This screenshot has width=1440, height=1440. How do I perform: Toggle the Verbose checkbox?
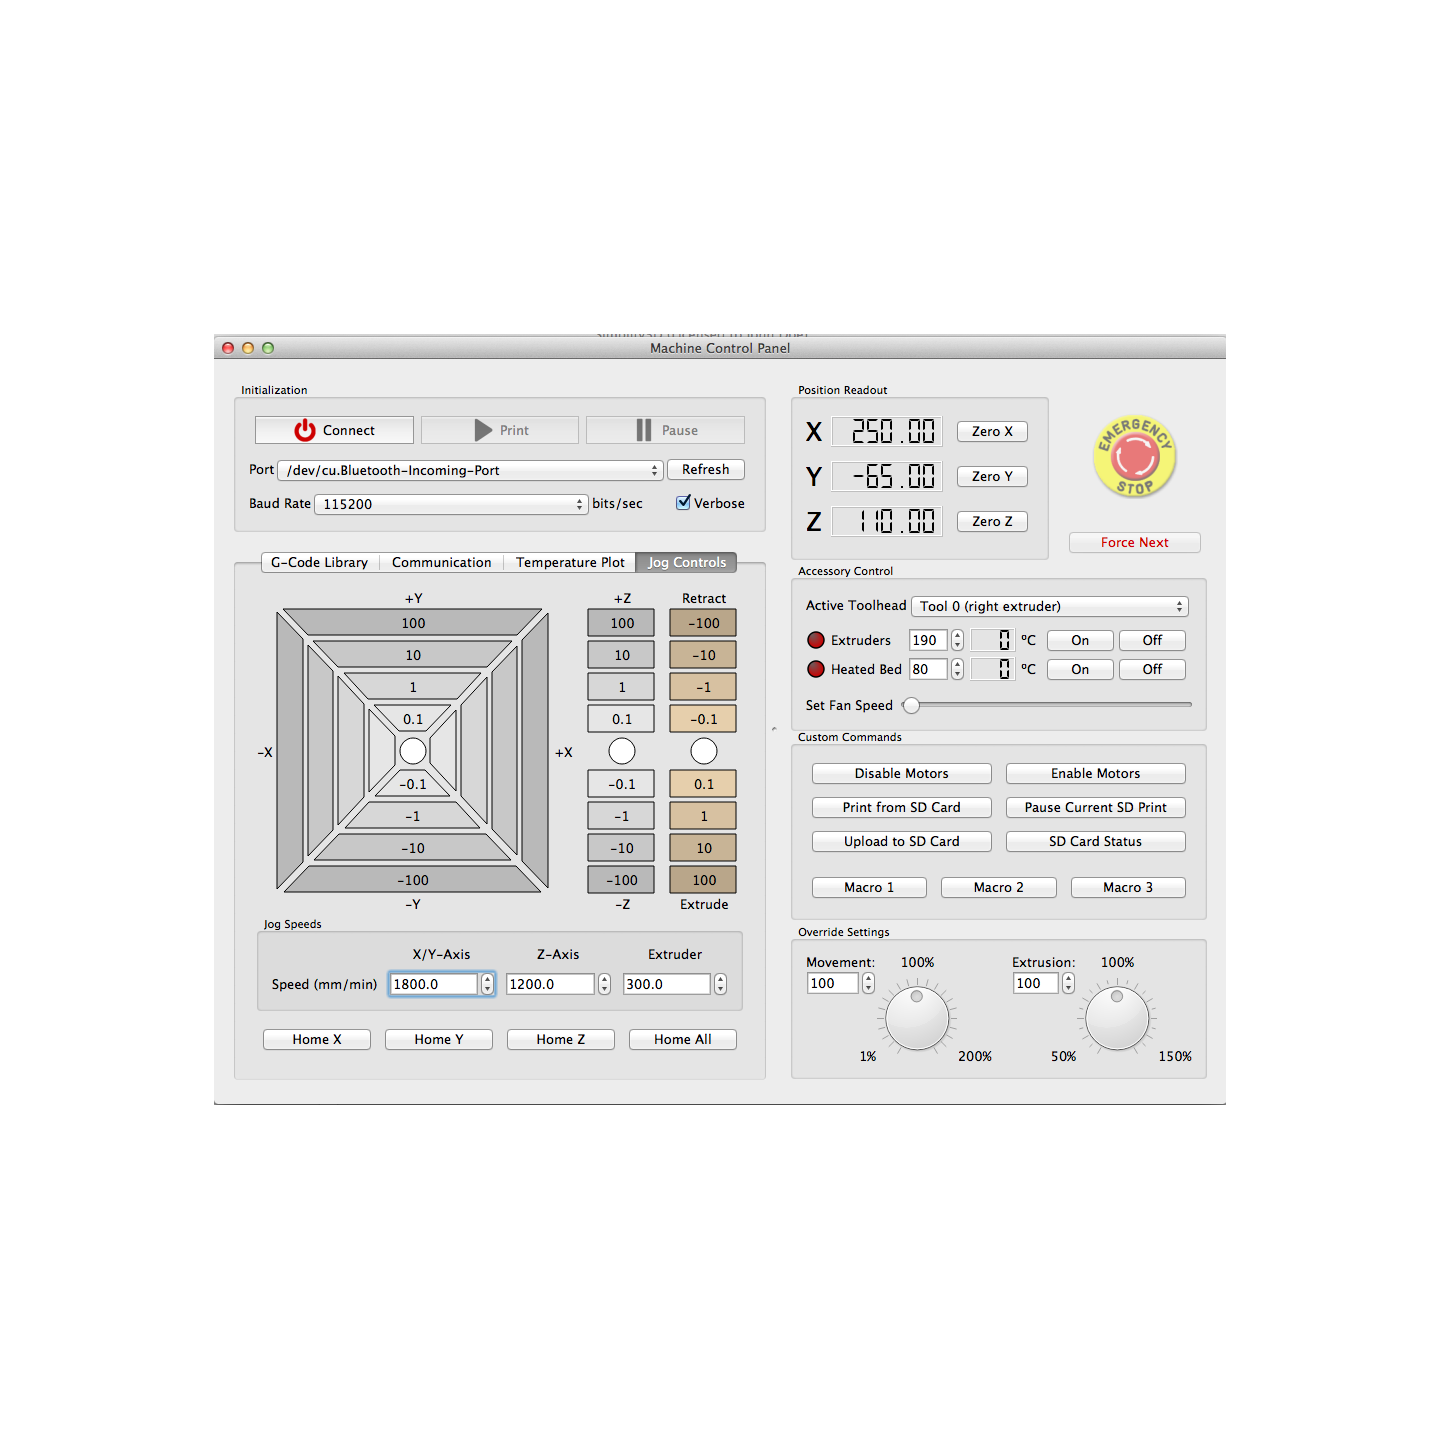click(683, 503)
